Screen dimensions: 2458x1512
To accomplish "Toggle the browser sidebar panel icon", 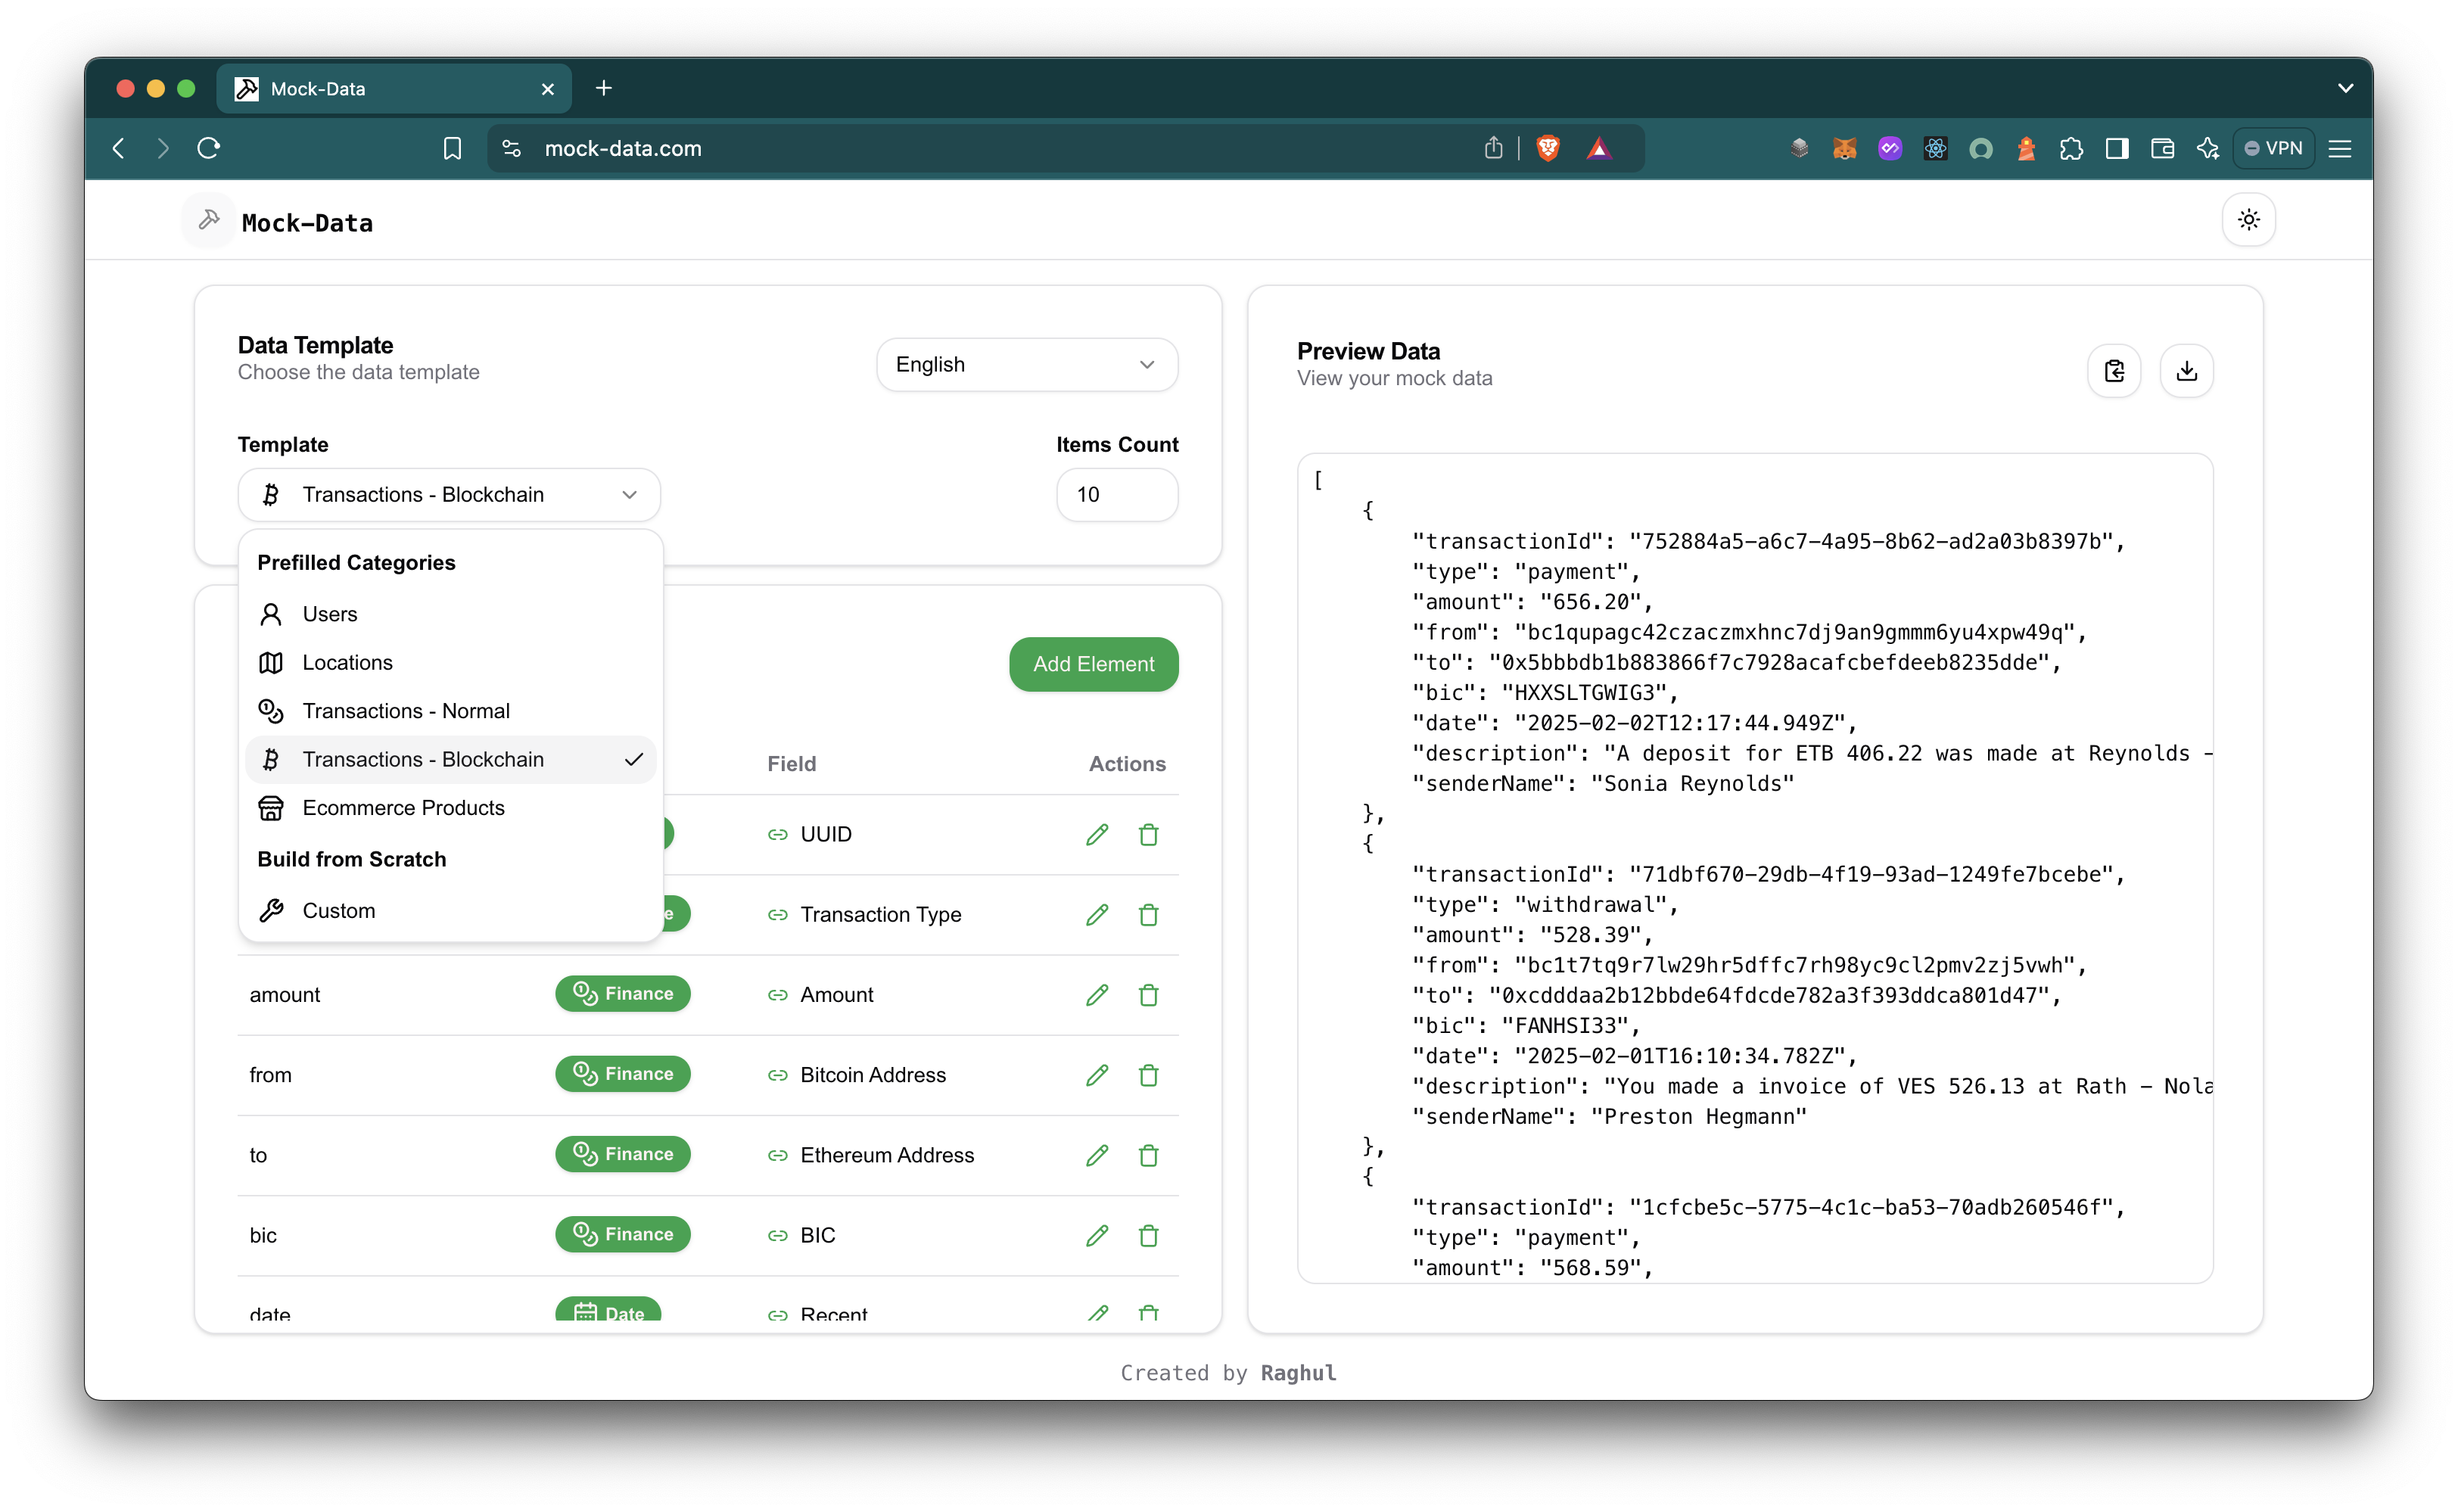I will (x=2116, y=148).
